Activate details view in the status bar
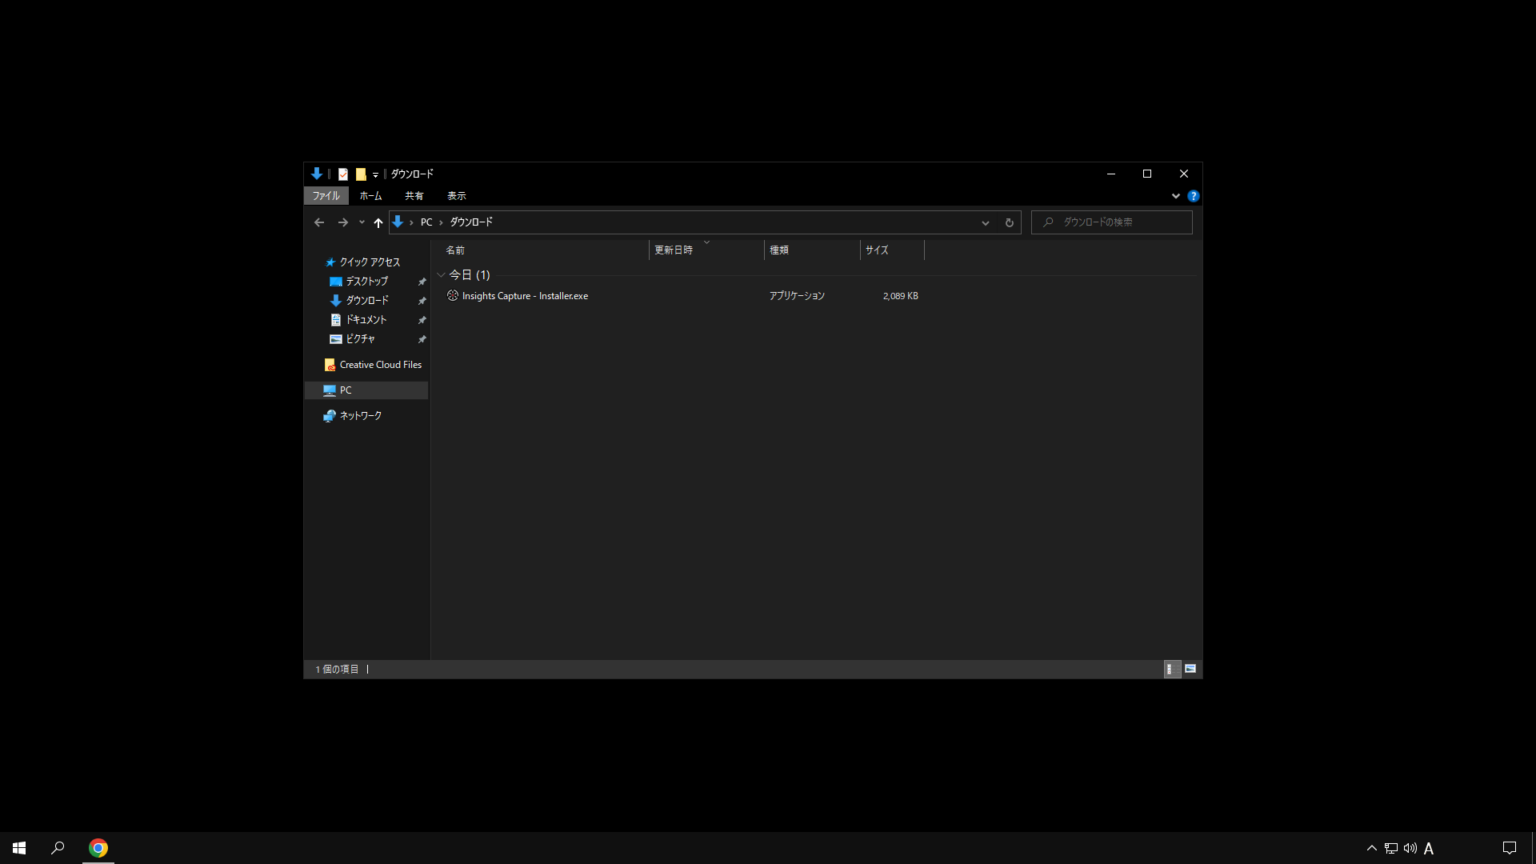The image size is (1536, 864). [x=1170, y=668]
